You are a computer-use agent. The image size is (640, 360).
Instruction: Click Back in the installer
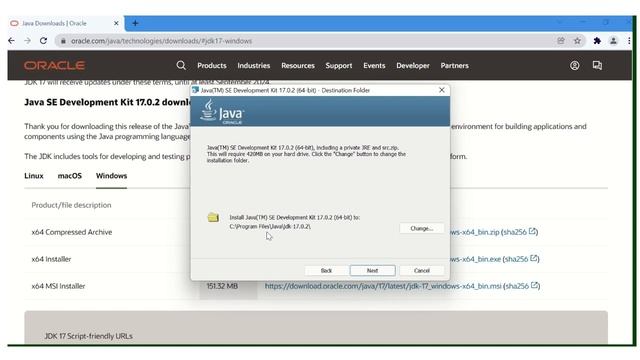pos(326,270)
